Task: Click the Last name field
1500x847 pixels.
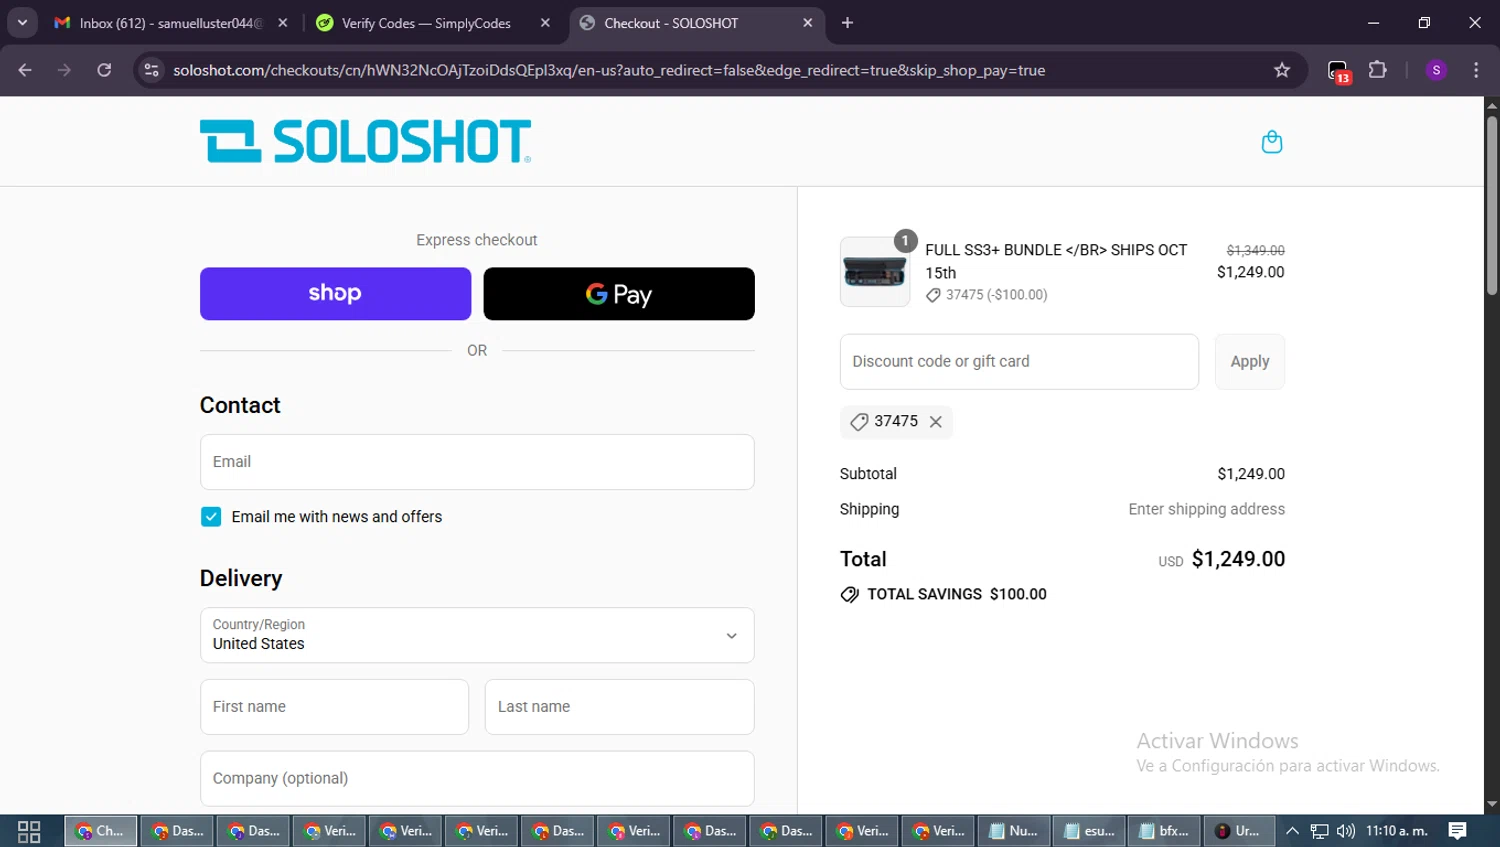Action: coord(619,707)
